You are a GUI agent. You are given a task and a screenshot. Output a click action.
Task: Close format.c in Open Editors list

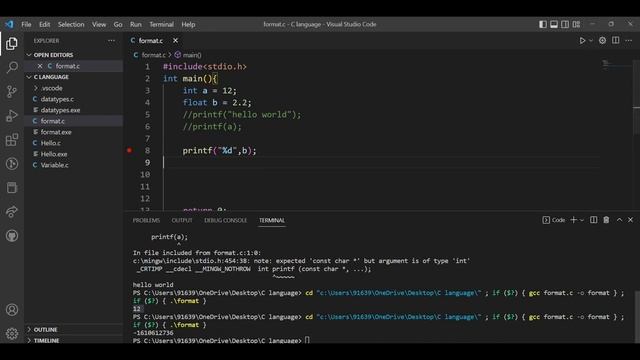point(40,66)
